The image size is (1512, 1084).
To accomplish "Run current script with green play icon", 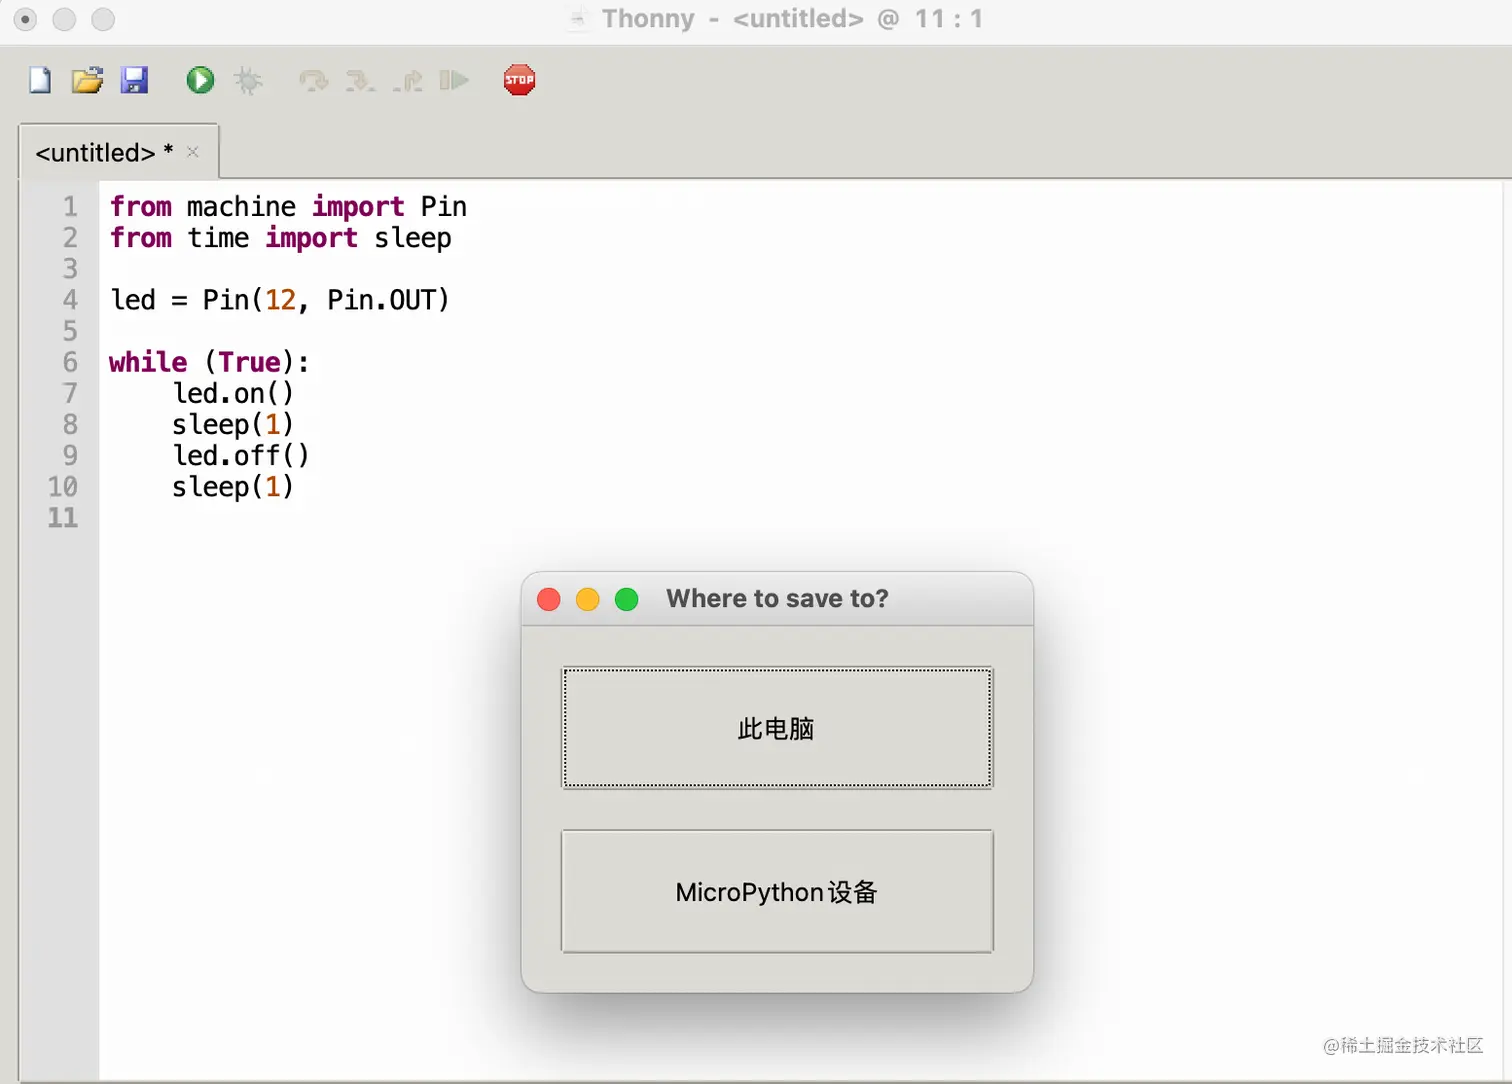I will coord(200,80).
